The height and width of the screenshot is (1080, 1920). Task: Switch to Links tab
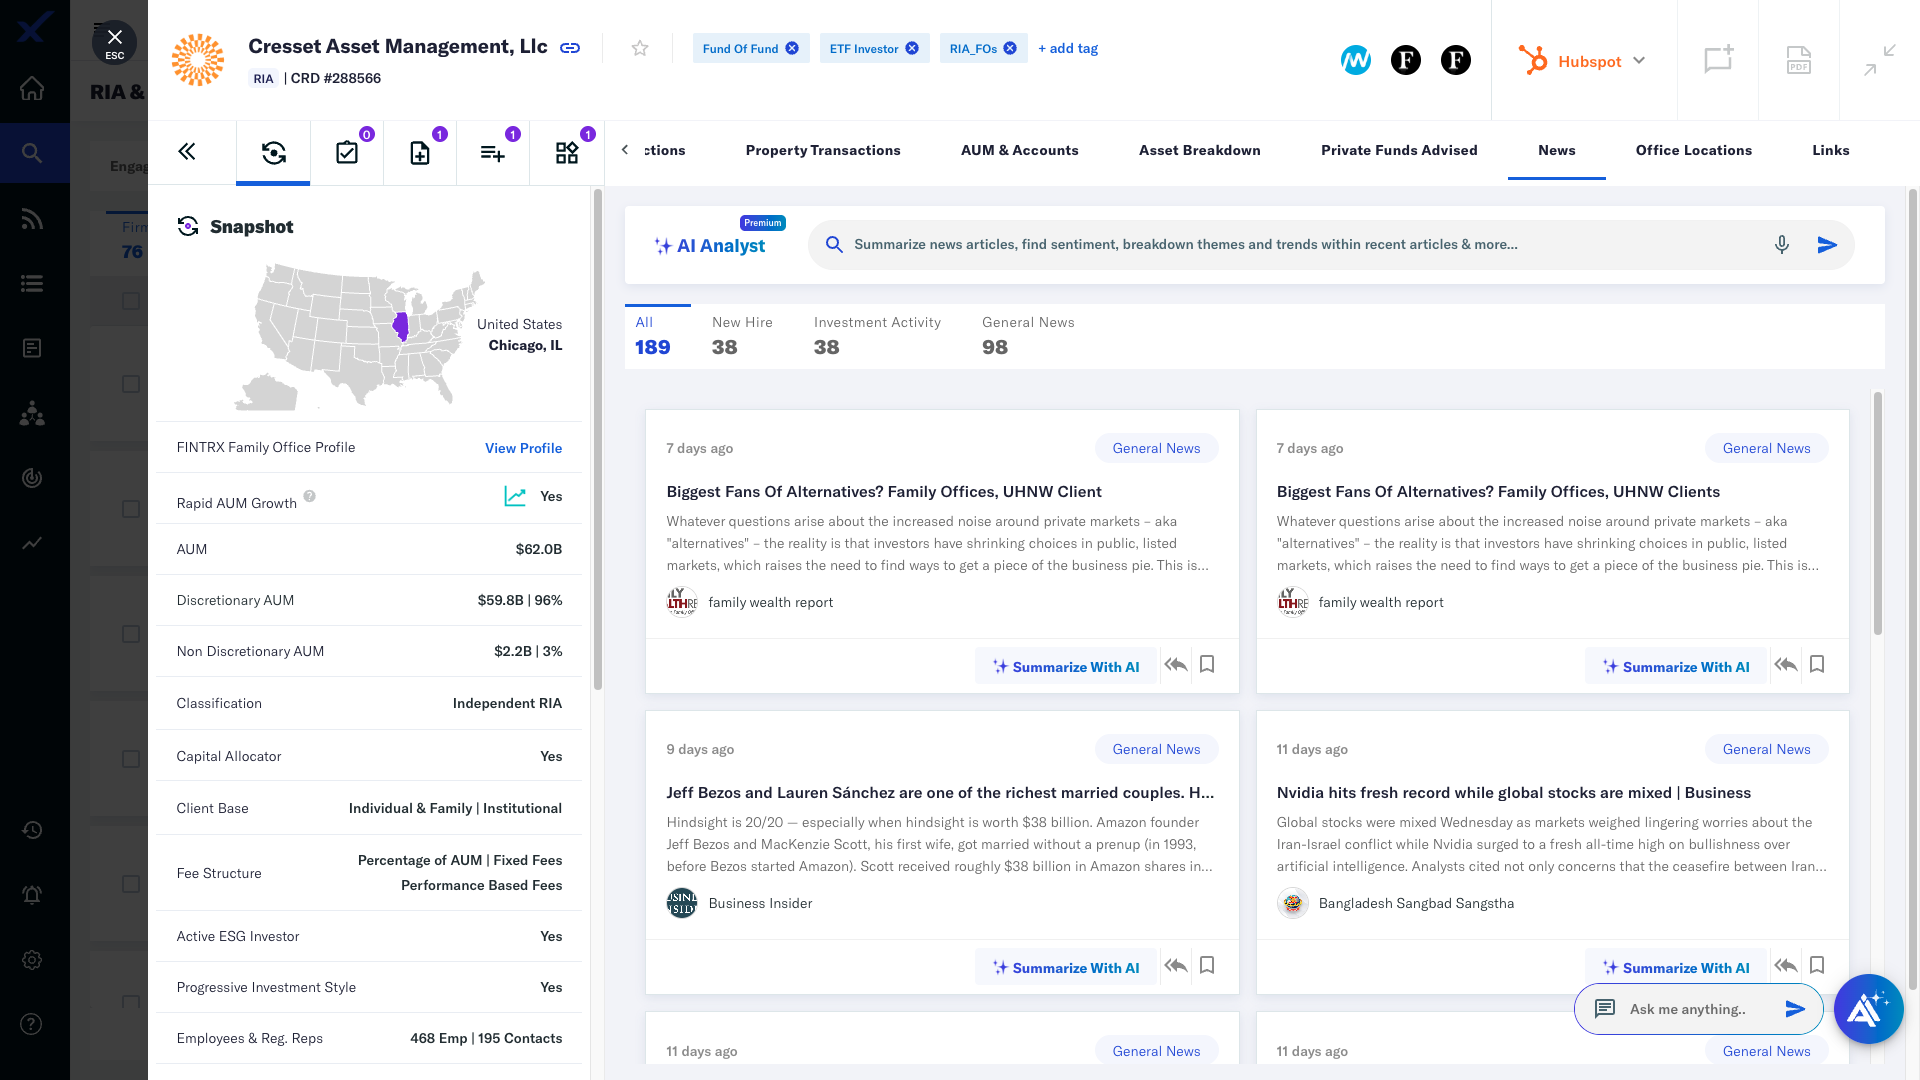(1830, 150)
